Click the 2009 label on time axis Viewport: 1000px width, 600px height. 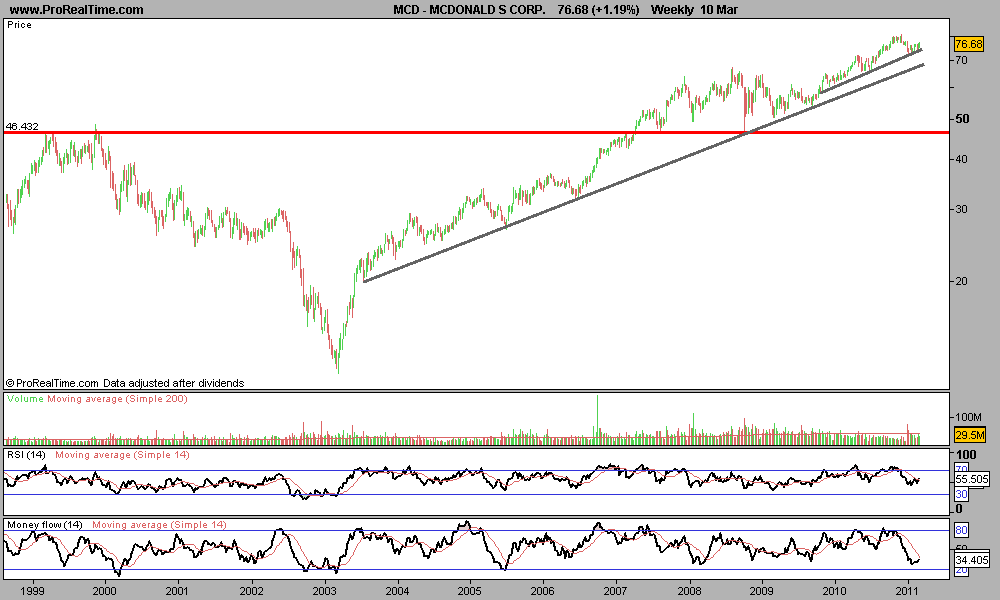tap(761, 591)
